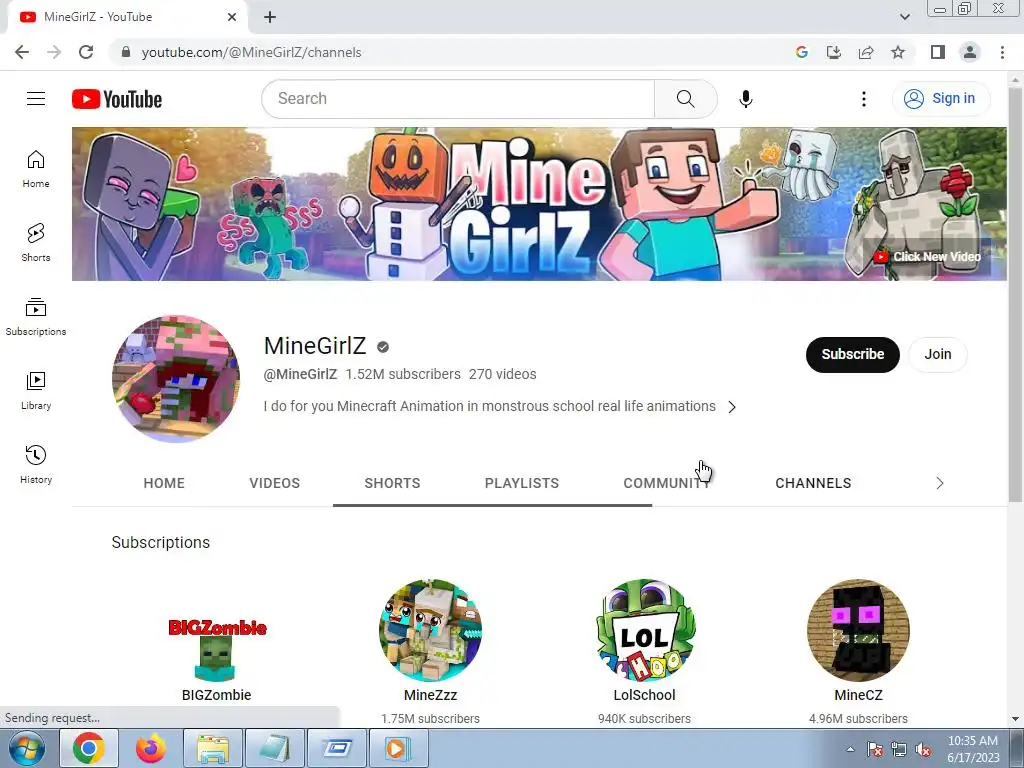This screenshot has width=1024, height=768.
Task: Open the YouTube hamburger guide menu
Action: coord(36,99)
